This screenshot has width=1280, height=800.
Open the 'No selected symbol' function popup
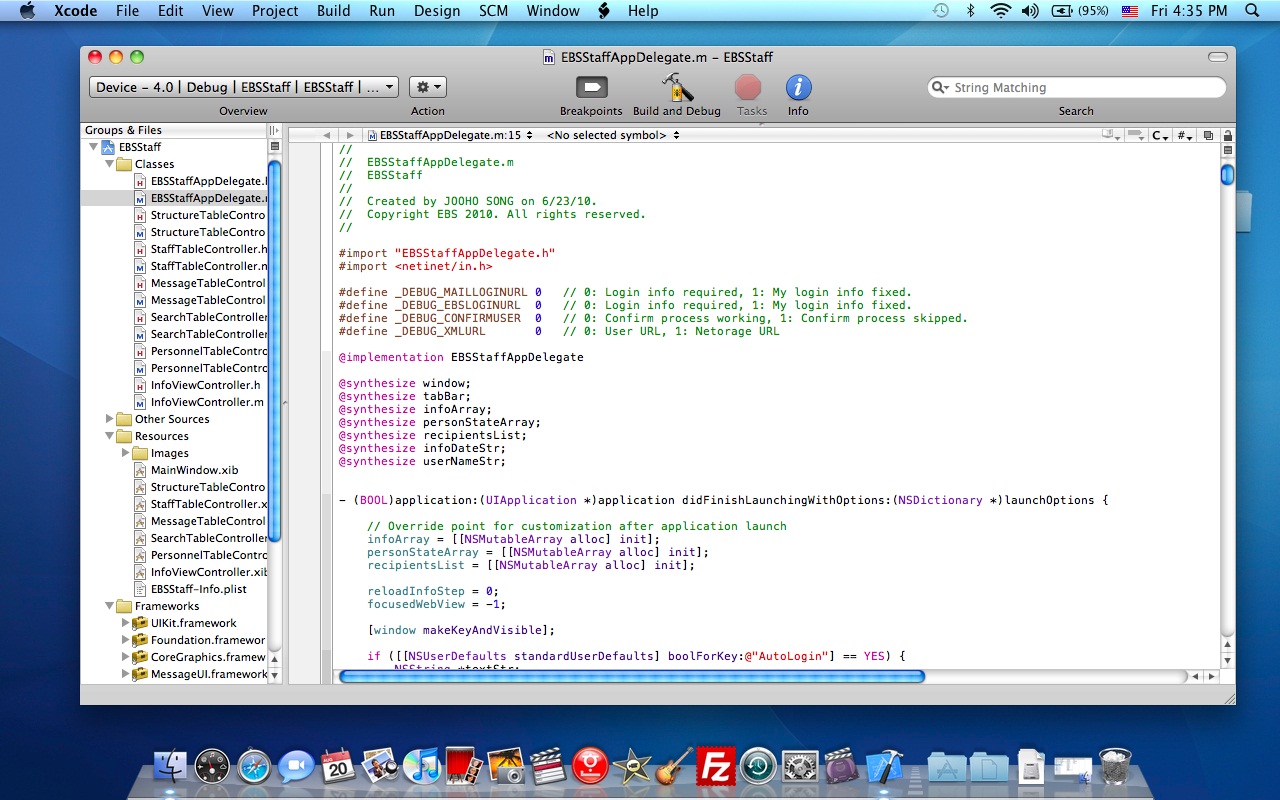[613, 135]
